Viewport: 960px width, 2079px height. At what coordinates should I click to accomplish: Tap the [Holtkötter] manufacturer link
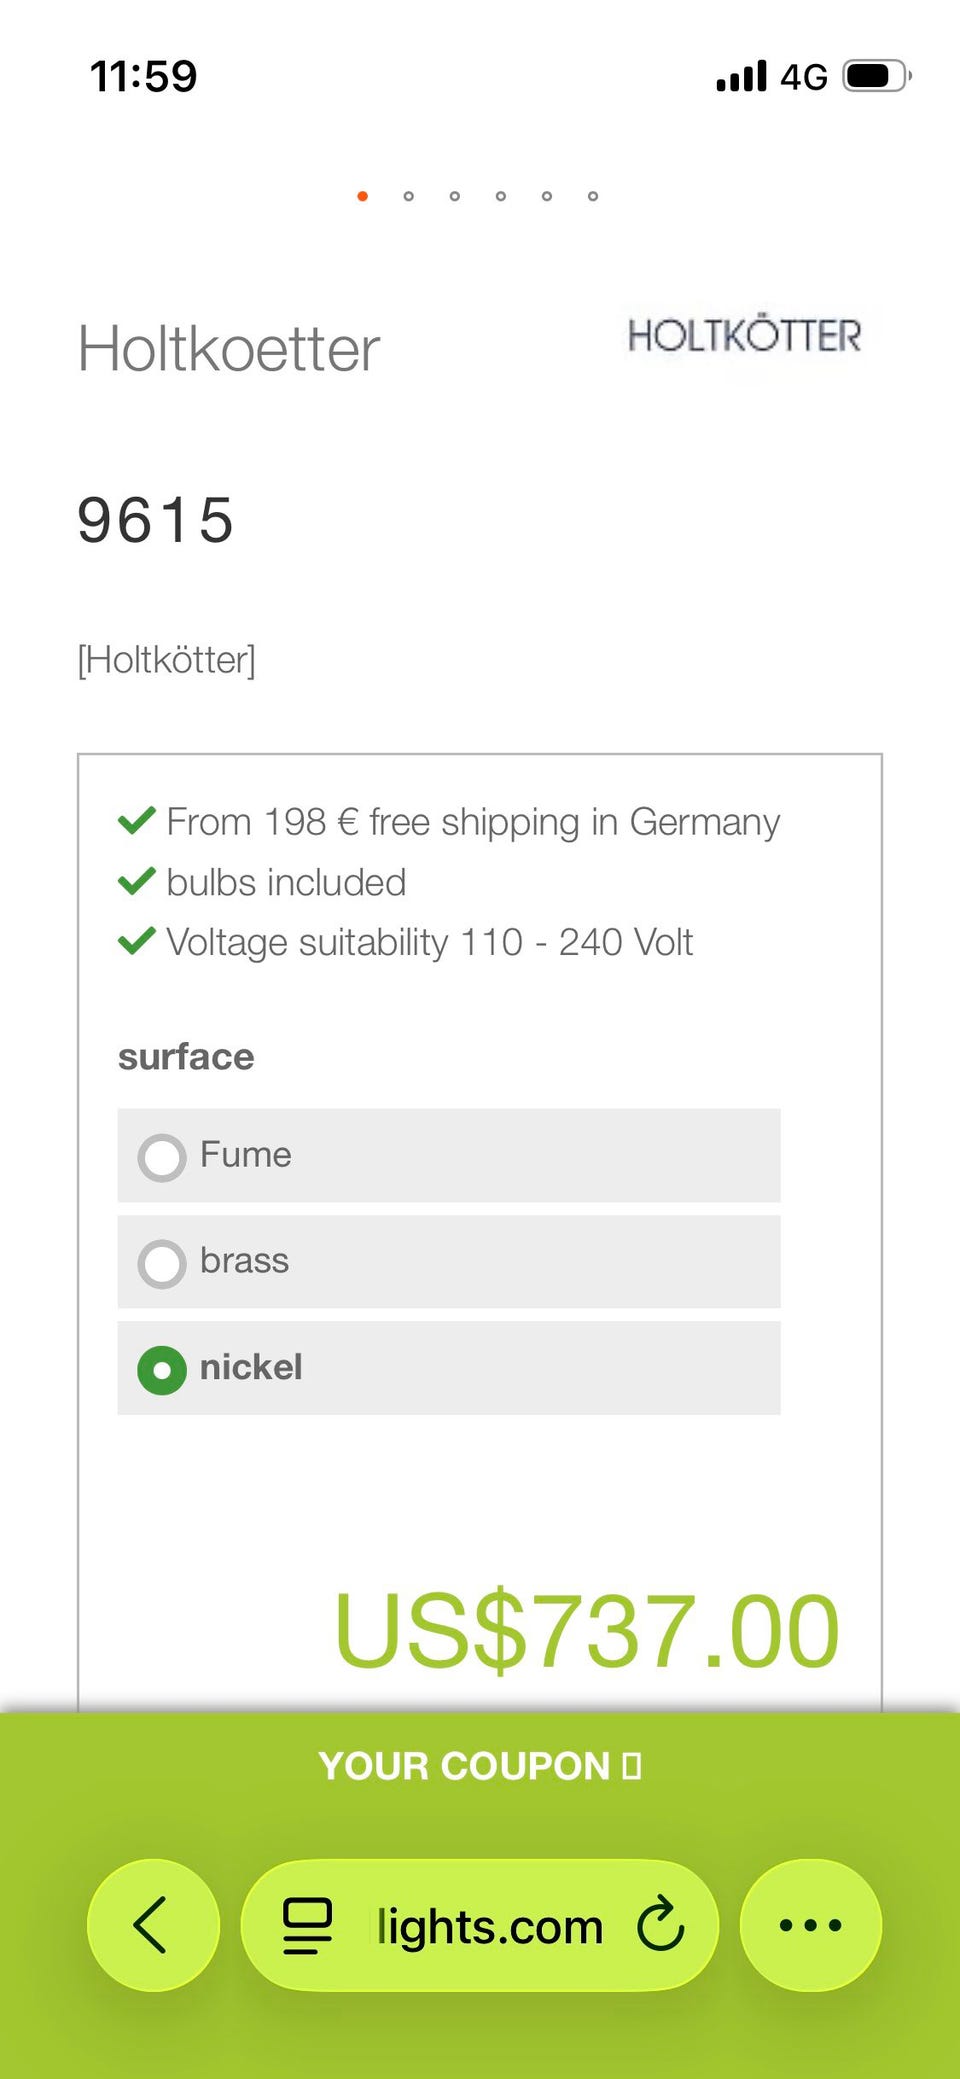[167, 660]
